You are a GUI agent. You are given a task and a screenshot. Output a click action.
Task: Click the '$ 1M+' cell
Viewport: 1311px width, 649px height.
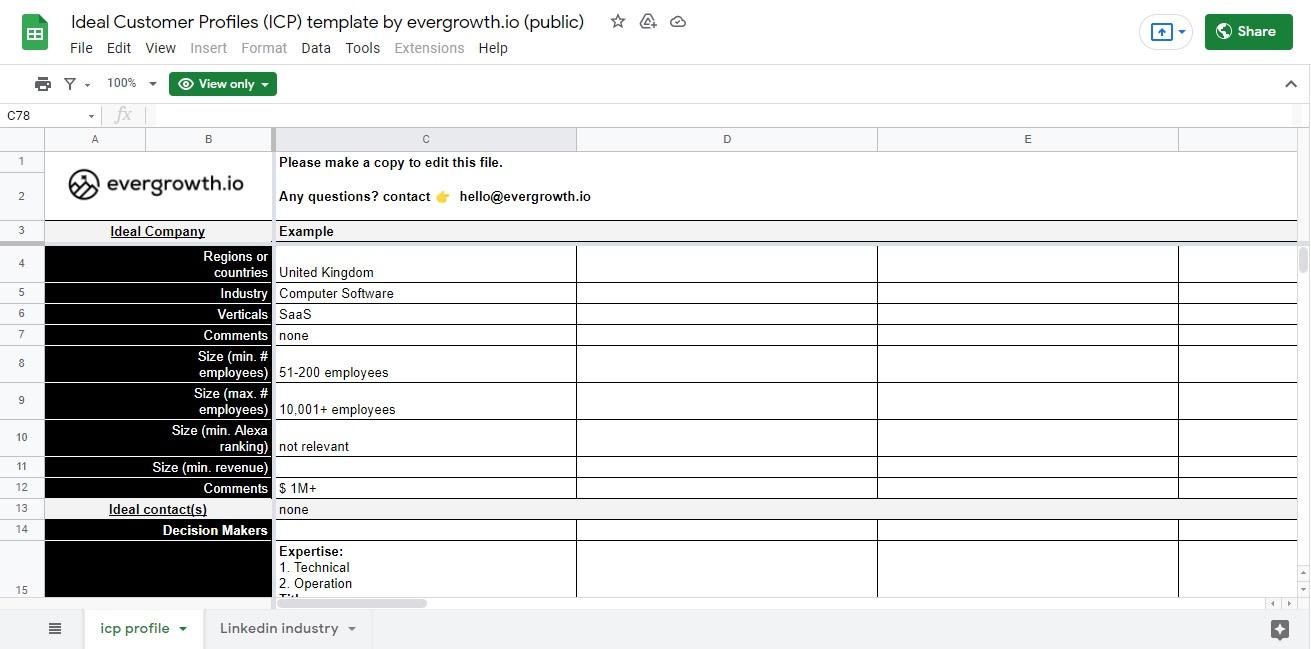click(x=426, y=488)
